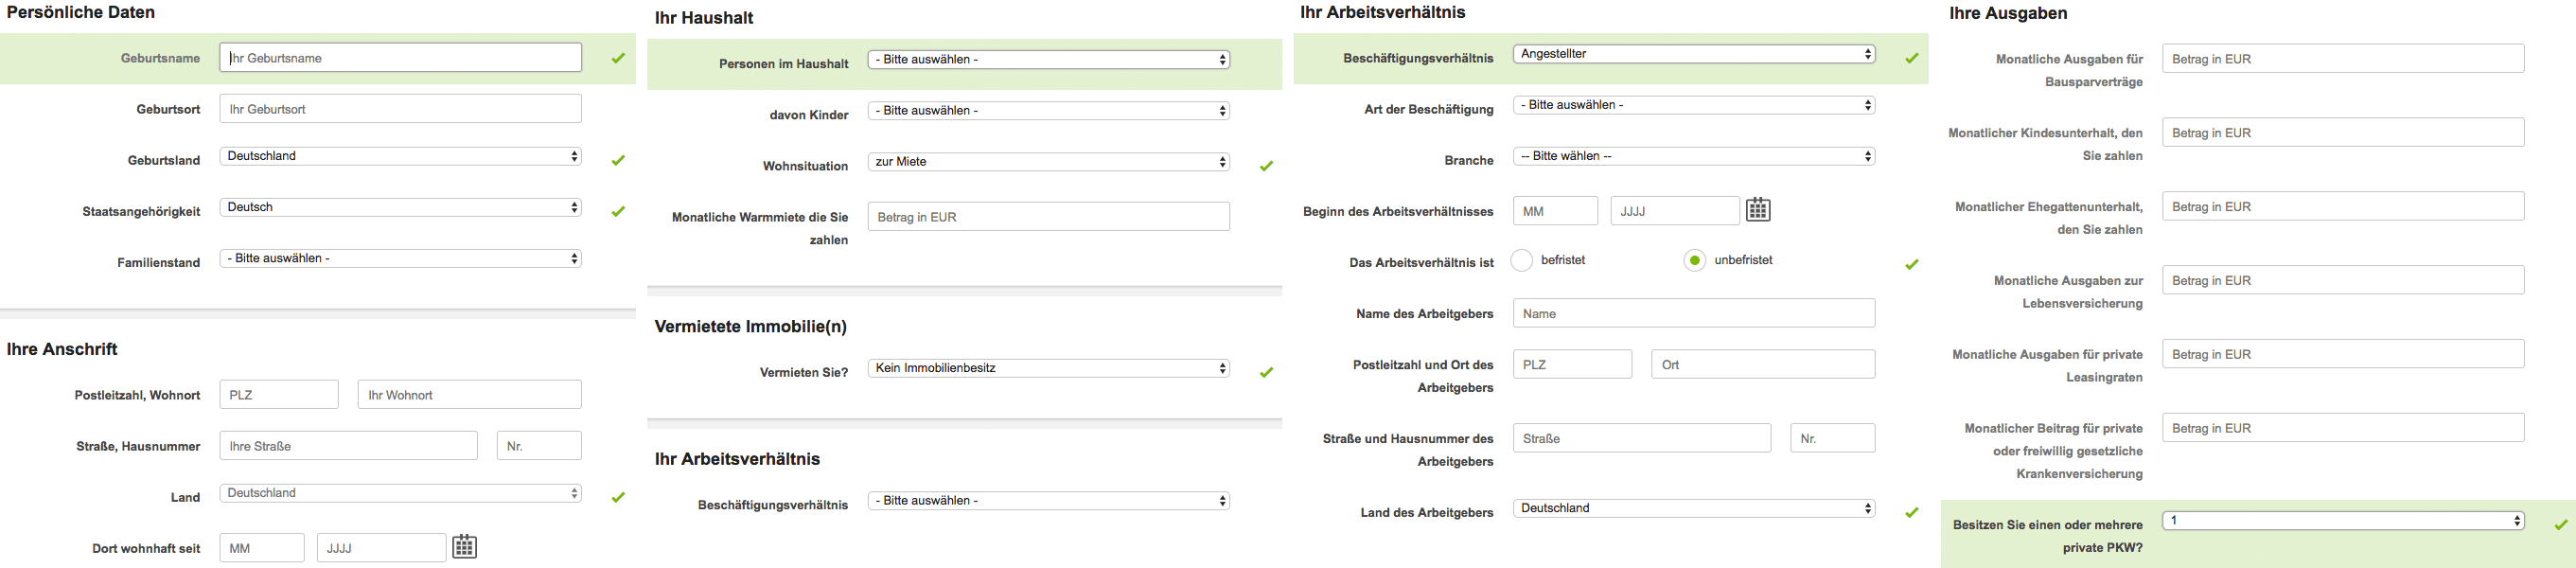2576x568 pixels.
Task: Open the Familienstand dropdown
Action: 400,259
